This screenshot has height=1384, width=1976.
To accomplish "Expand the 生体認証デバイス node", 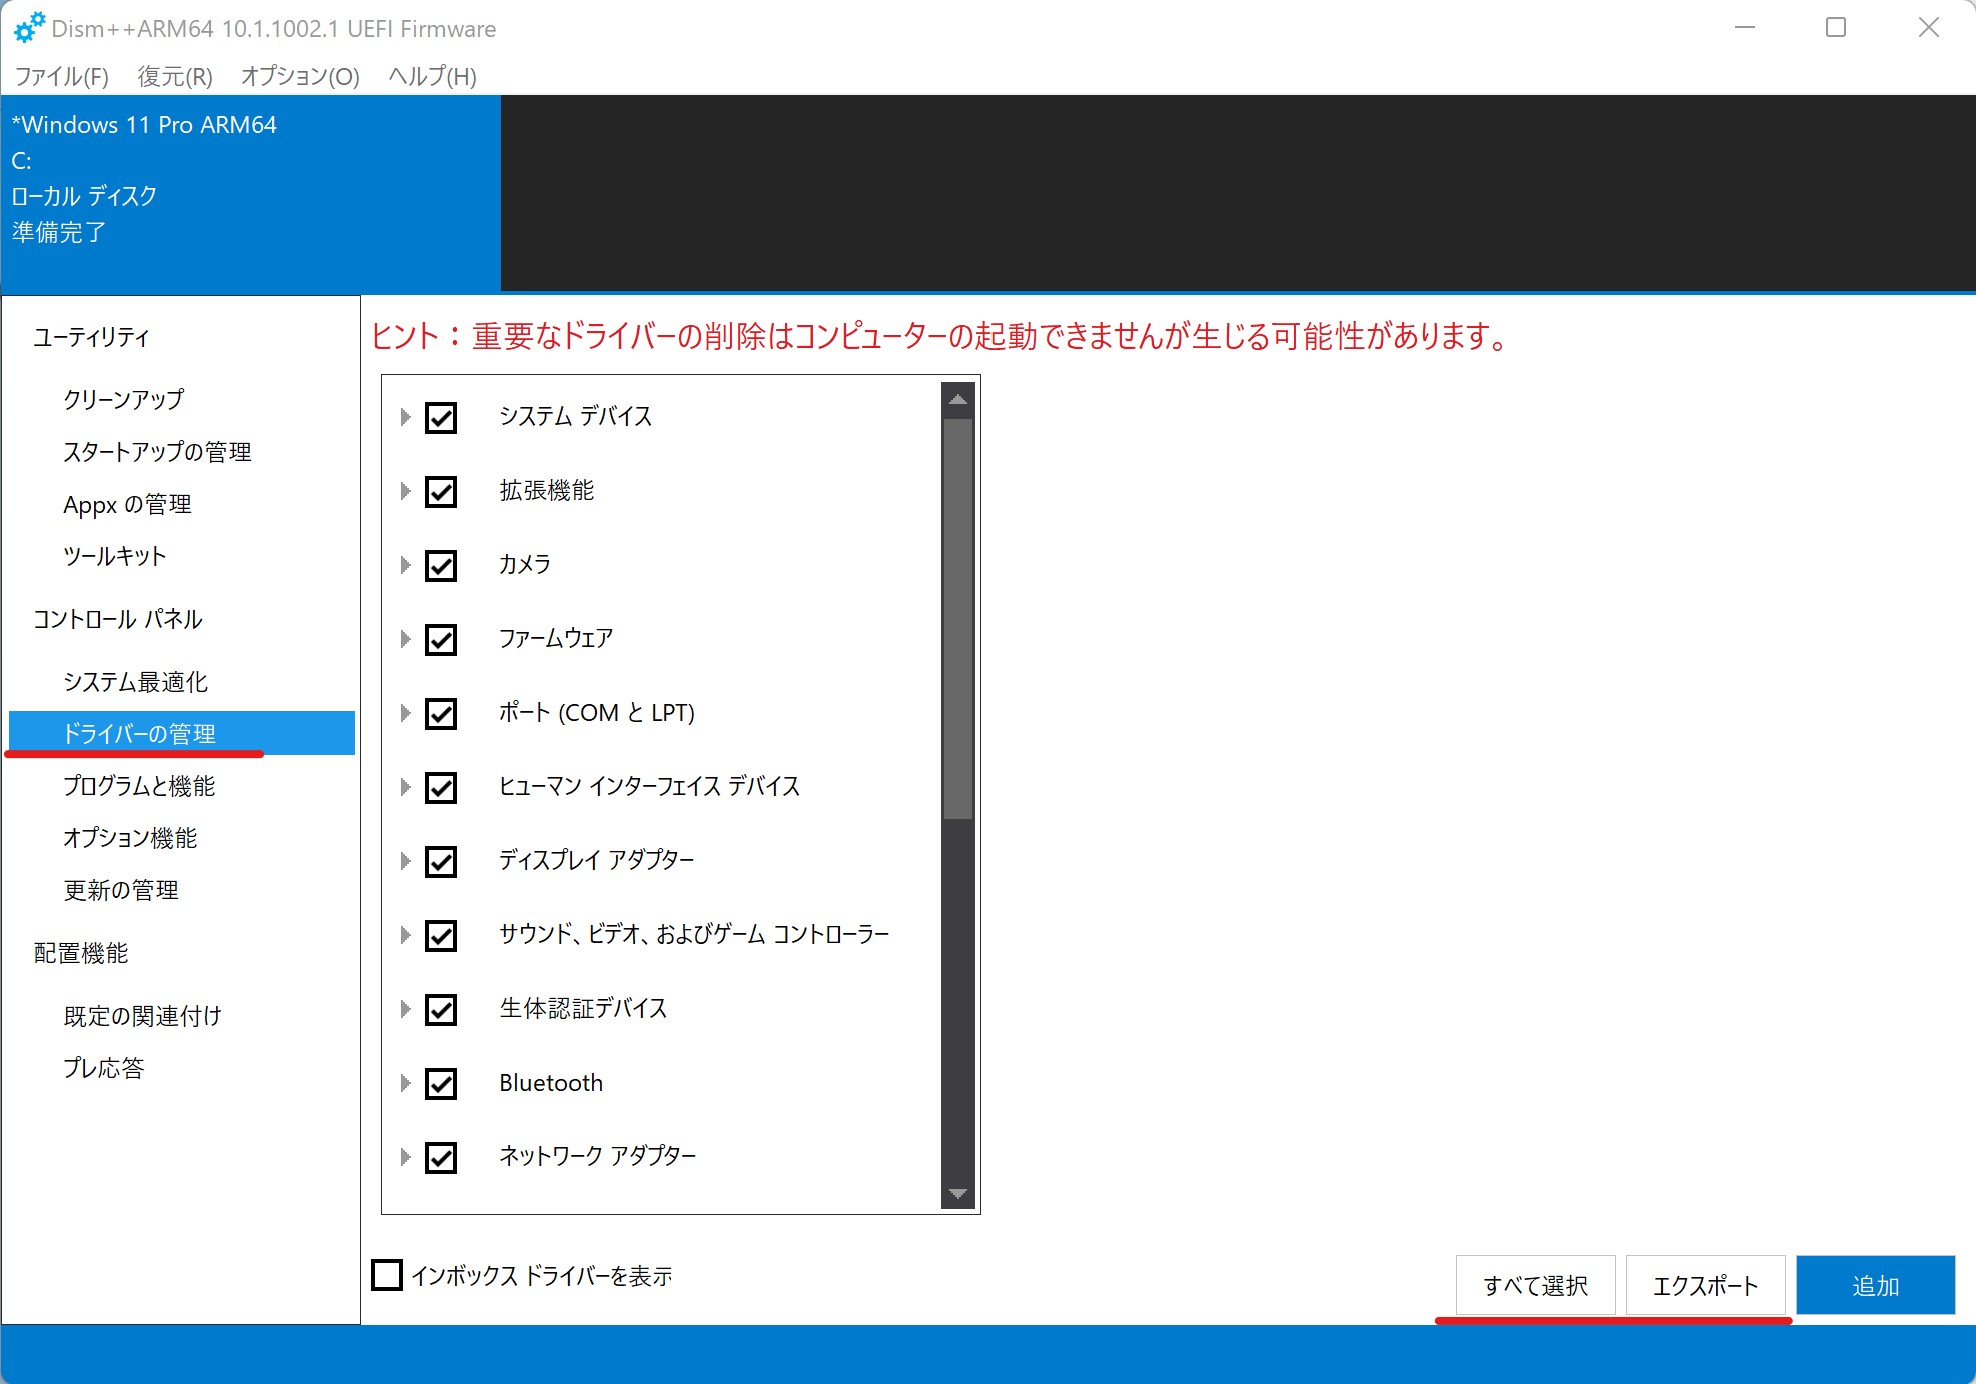I will click(405, 1009).
